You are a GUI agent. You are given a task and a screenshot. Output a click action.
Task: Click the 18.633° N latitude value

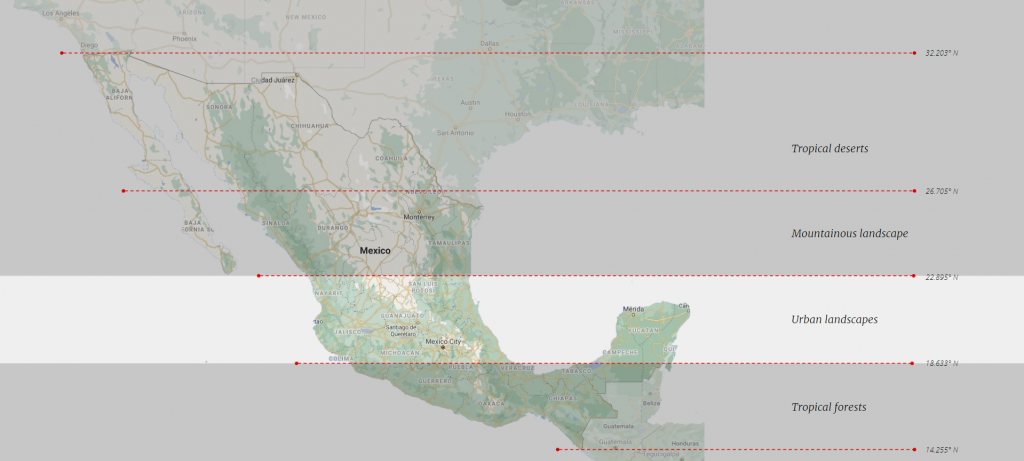pos(941,364)
